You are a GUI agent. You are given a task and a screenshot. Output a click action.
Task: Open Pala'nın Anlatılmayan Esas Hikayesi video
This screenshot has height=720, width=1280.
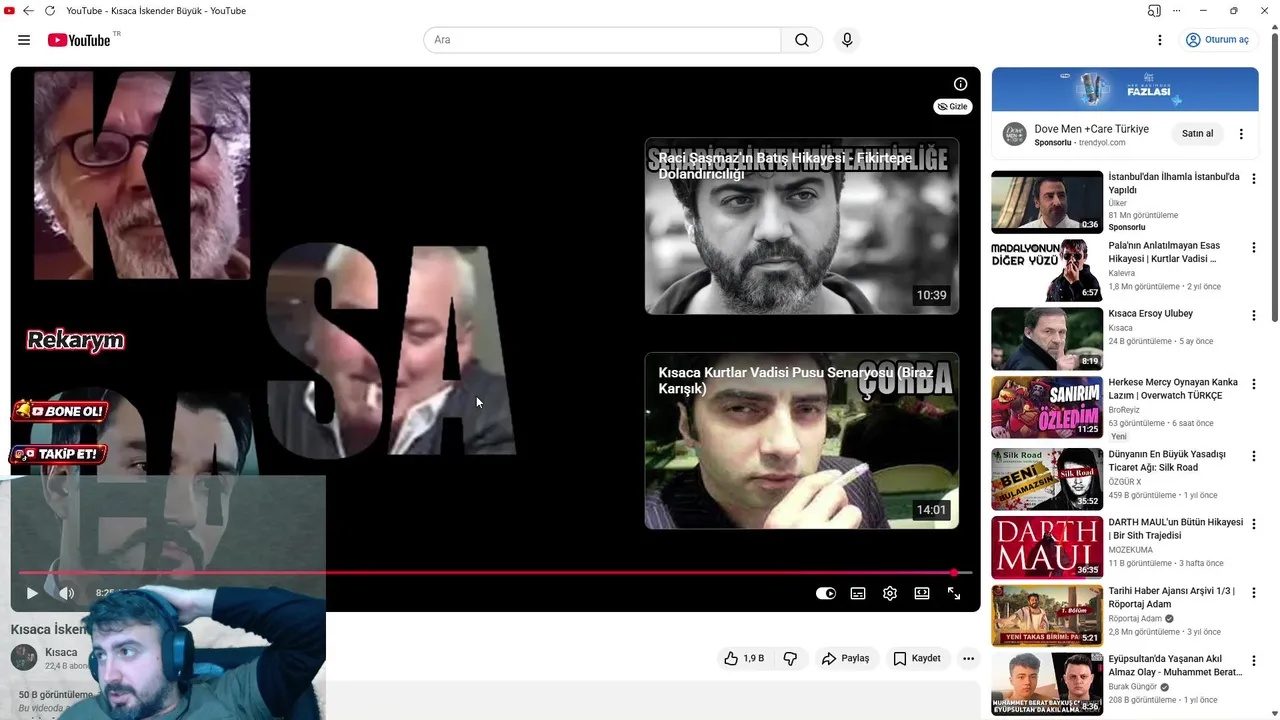coord(1164,252)
